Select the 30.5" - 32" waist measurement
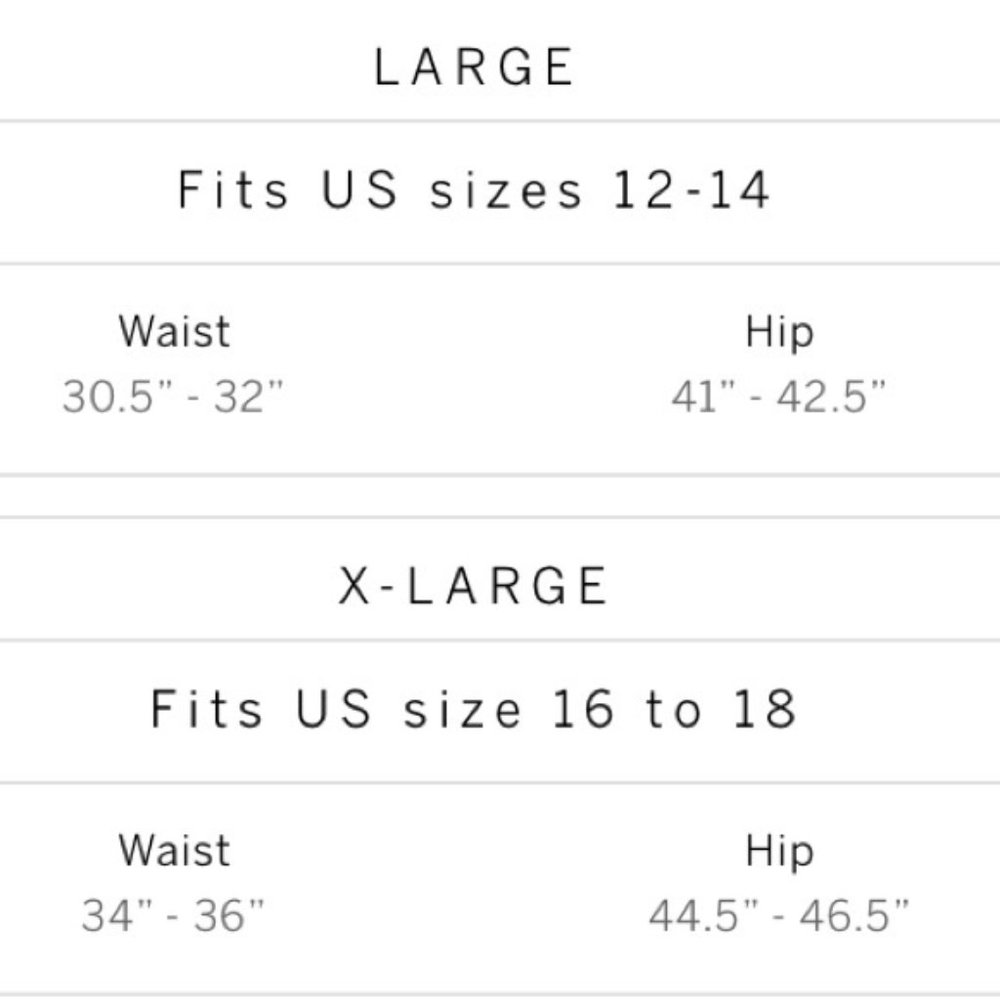 click(174, 397)
